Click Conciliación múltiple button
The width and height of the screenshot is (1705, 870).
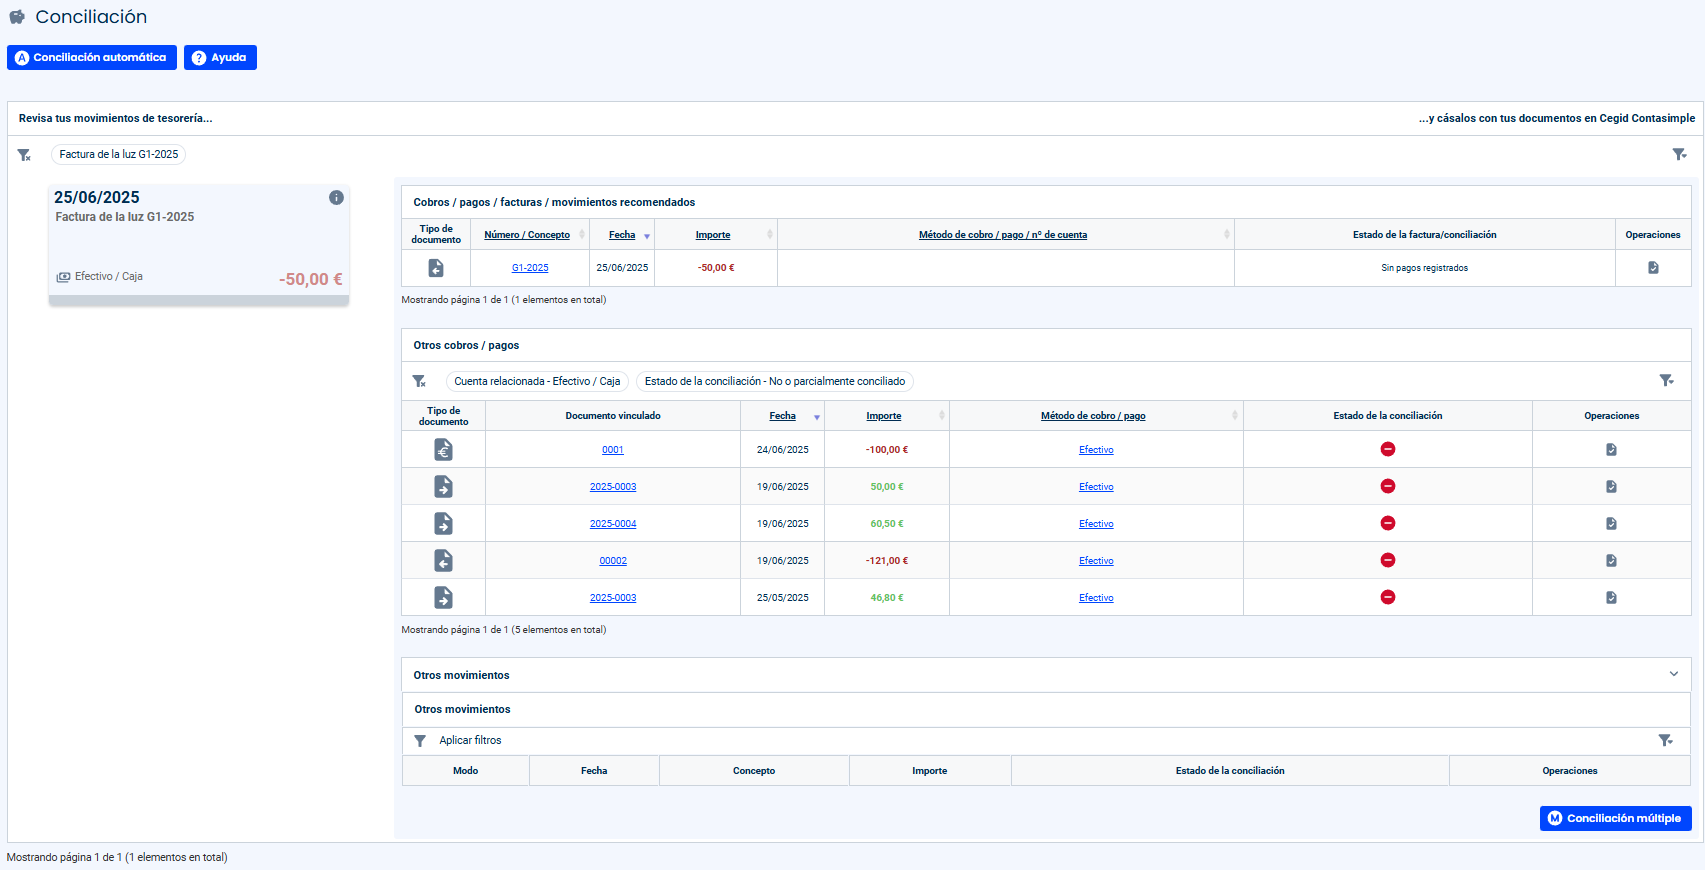click(x=1615, y=818)
